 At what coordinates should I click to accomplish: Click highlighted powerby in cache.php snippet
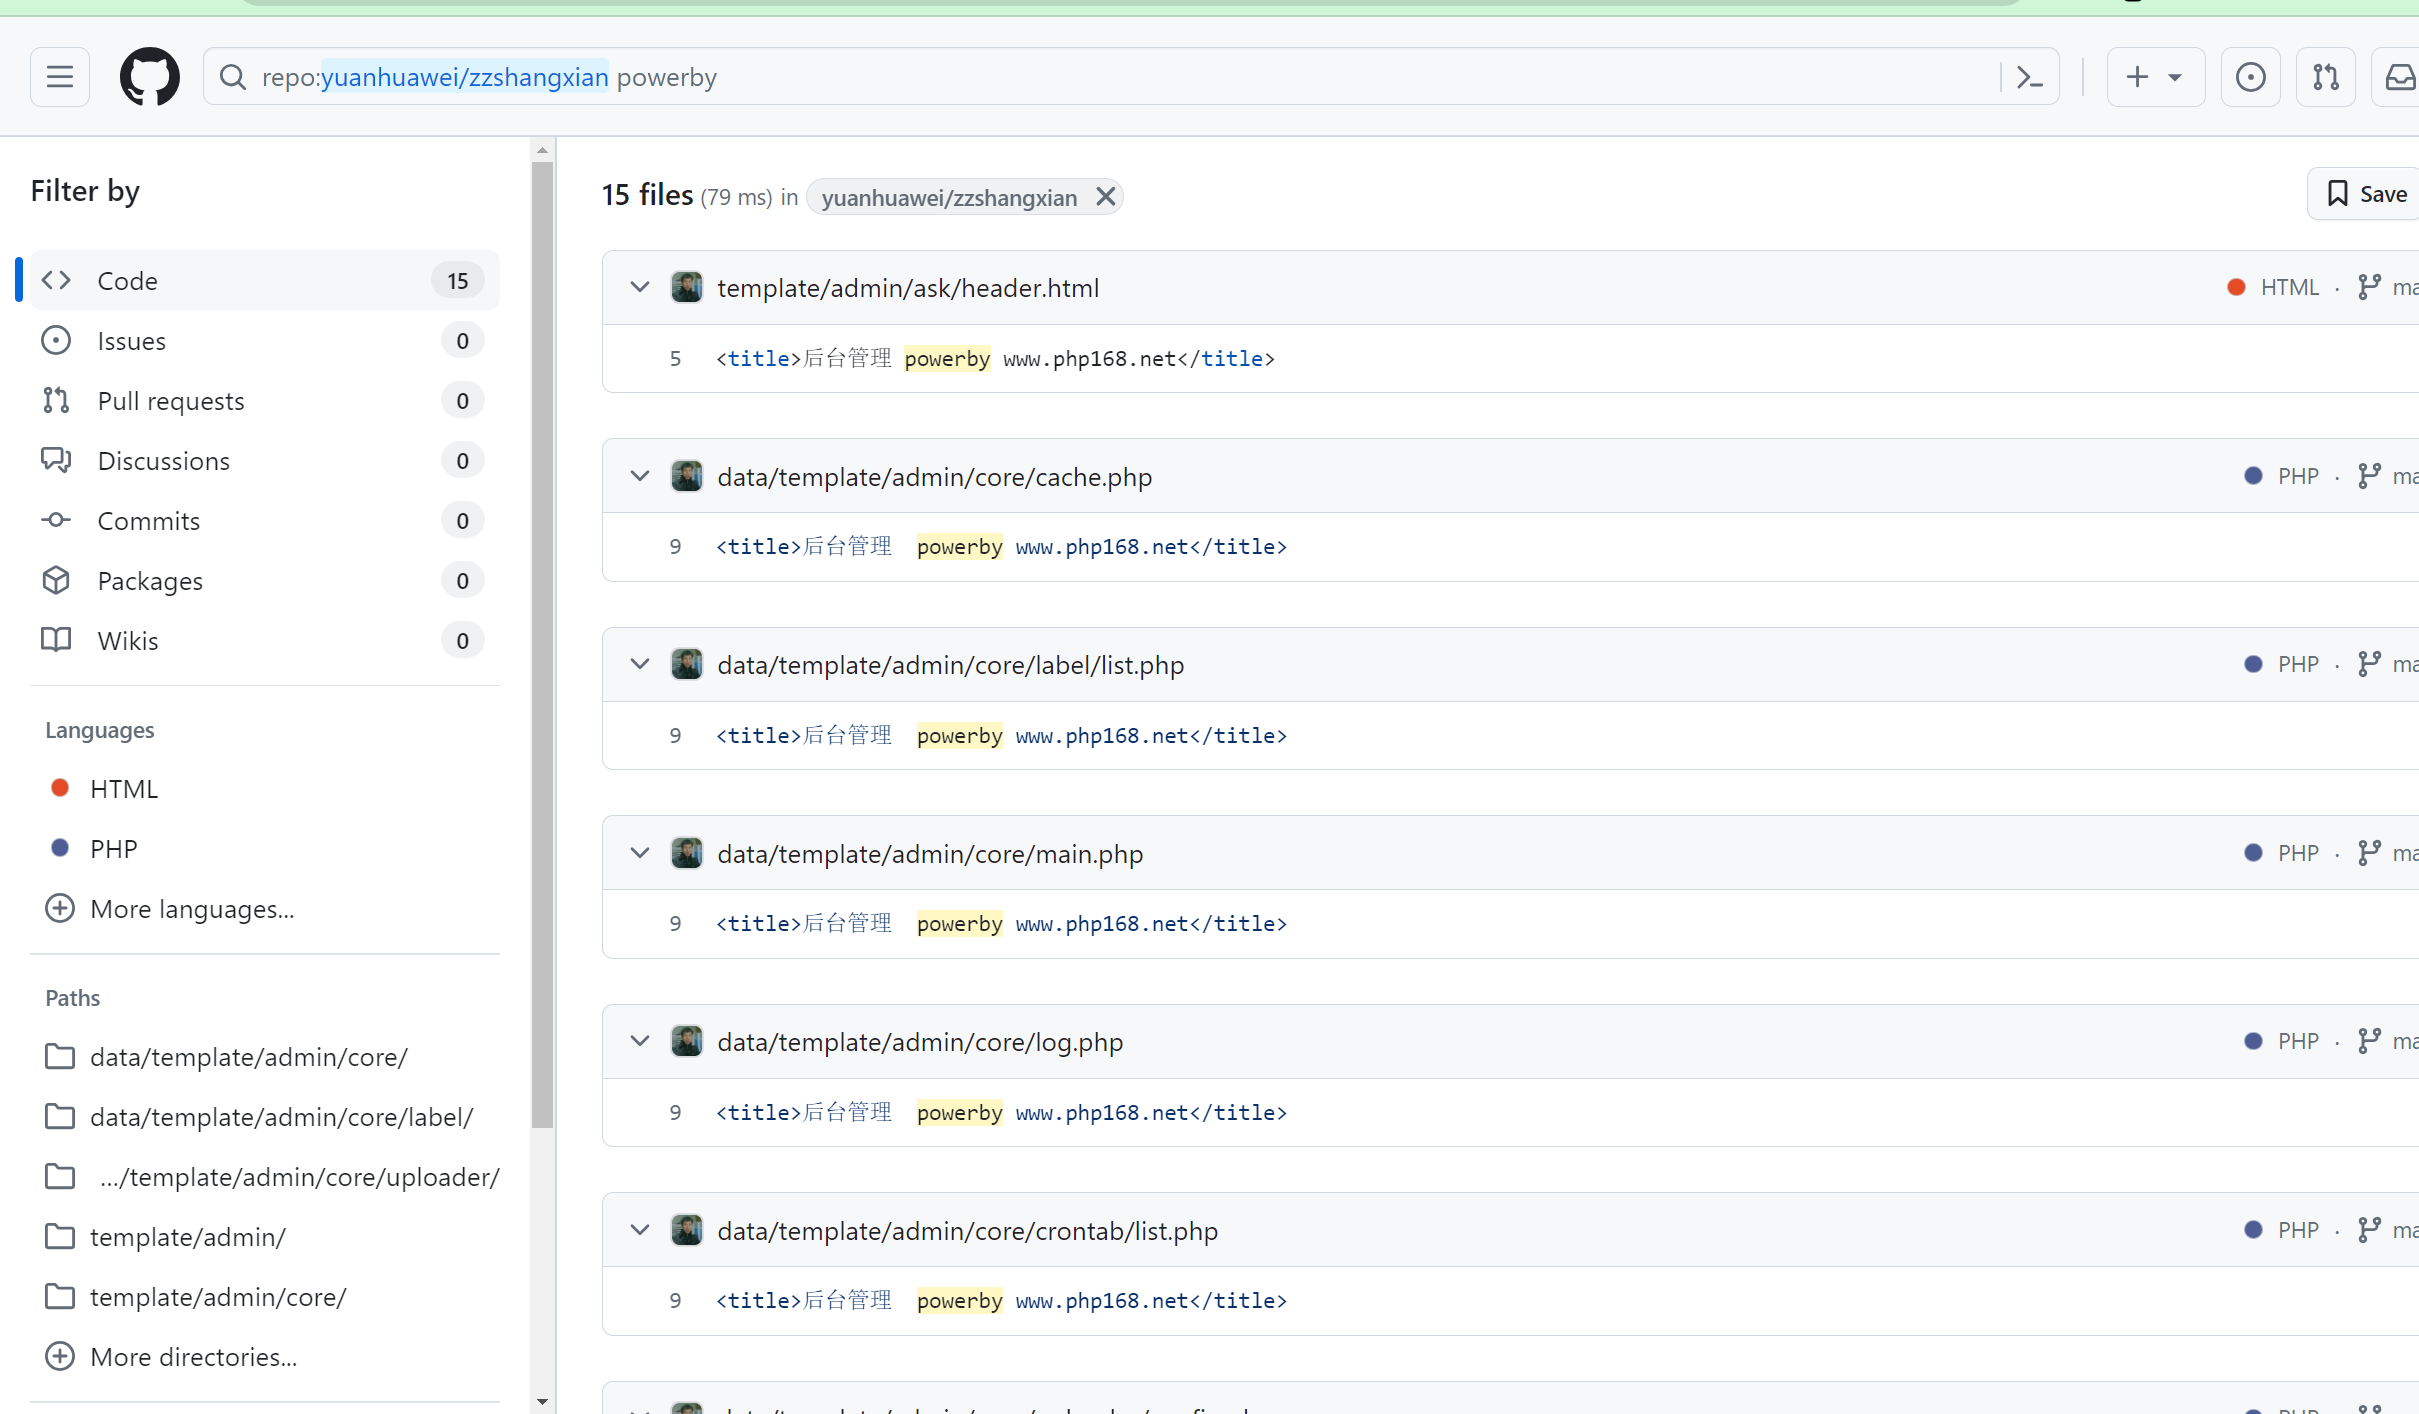coord(960,547)
